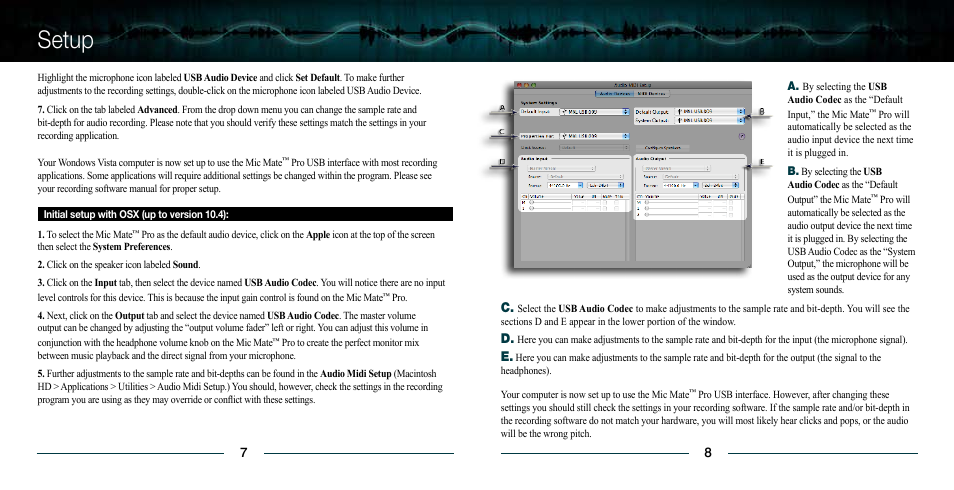Toggle Thru checkbox on Audio Input M row
The height and width of the screenshot is (490, 954).
pyautogui.click(x=616, y=203)
